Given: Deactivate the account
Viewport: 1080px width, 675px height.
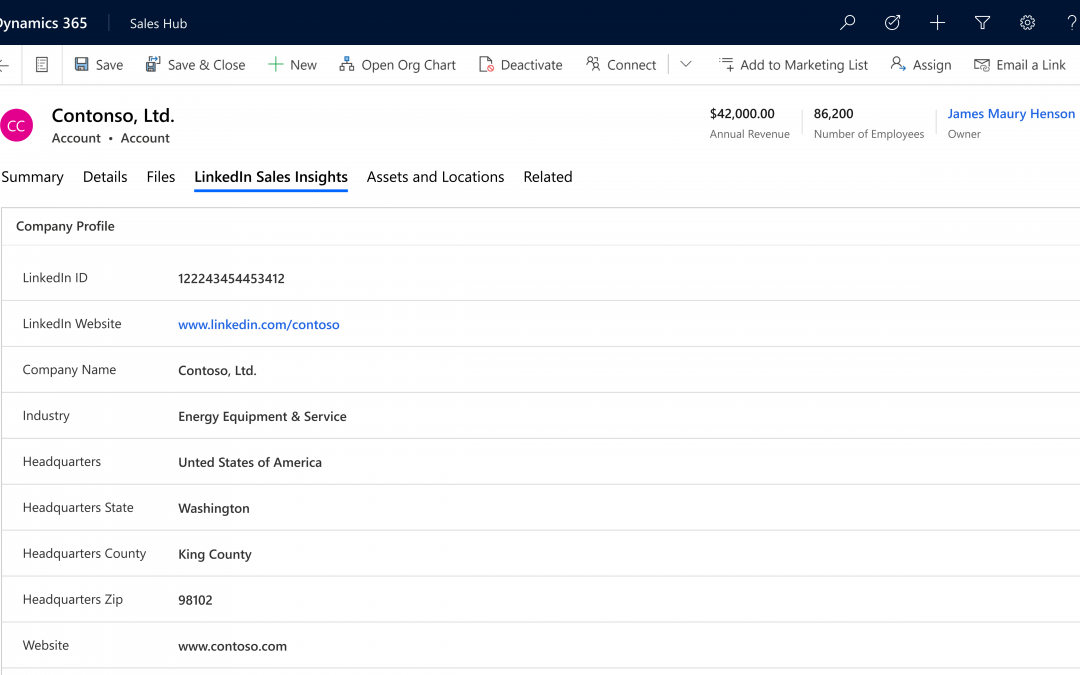Looking at the screenshot, I should click(x=521, y=65).
